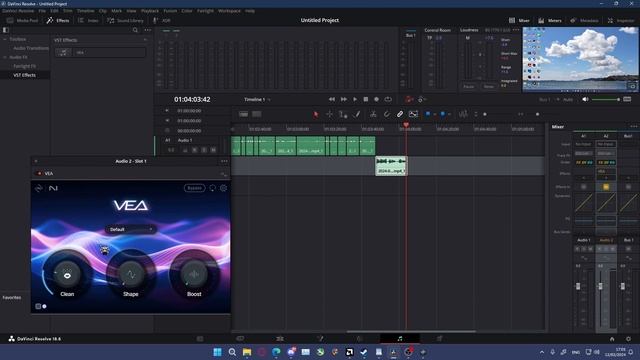Pick the pencil automation tool
Image resolution: width=640 pixels, height=360 pixels.
coord(357,114)
